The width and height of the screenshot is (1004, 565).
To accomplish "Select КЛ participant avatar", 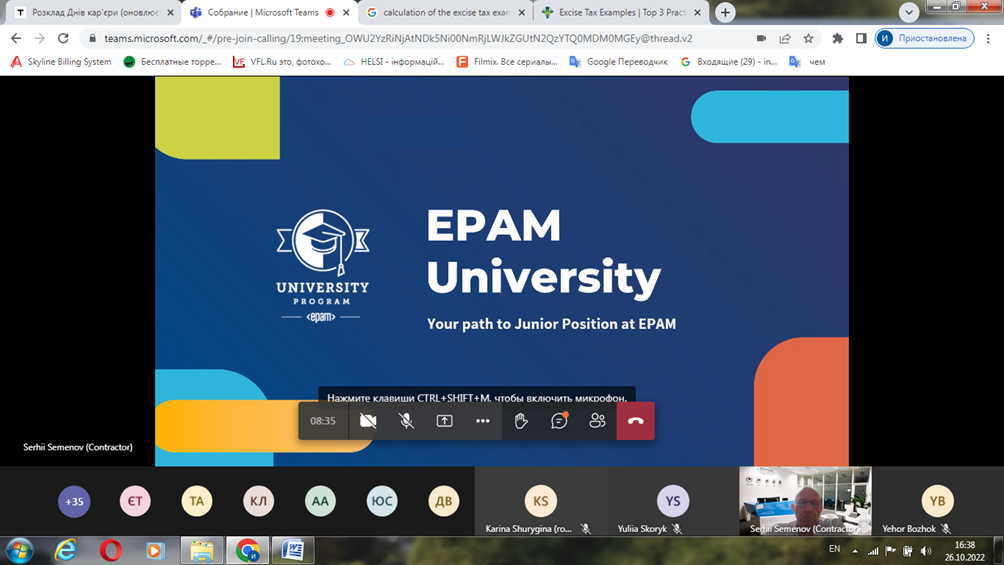I will (x=258, y=501).
